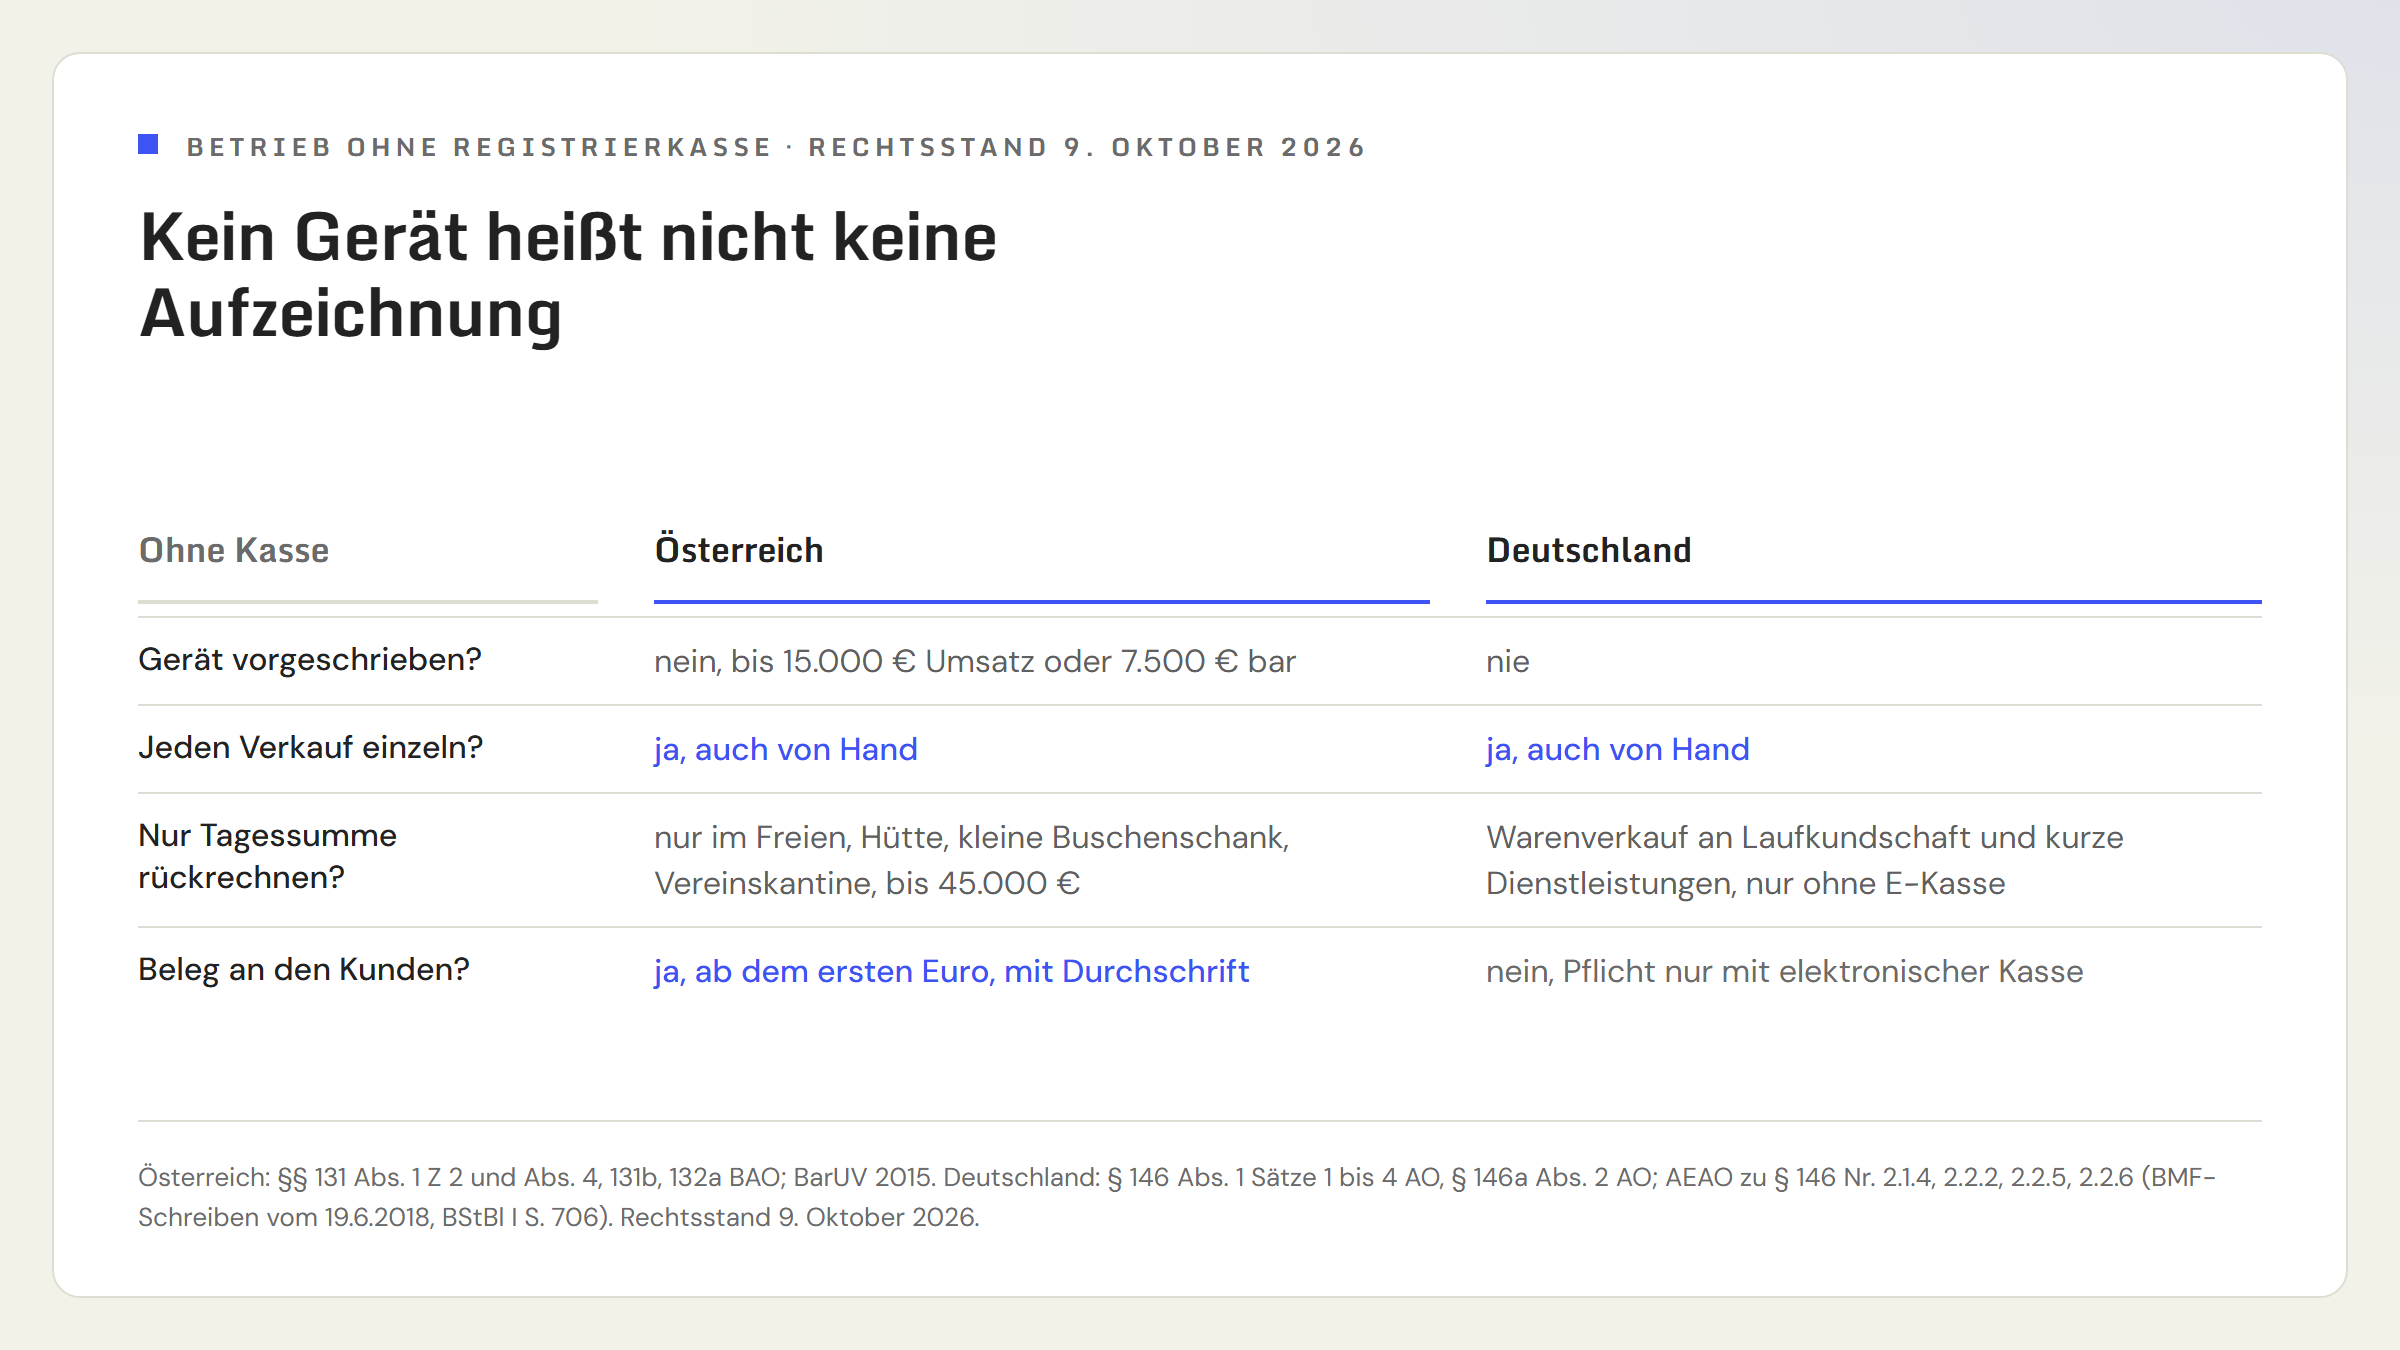Click cell 'nur im Freien, Hütte, kleine Buschenschank'

tap(972, 860)
